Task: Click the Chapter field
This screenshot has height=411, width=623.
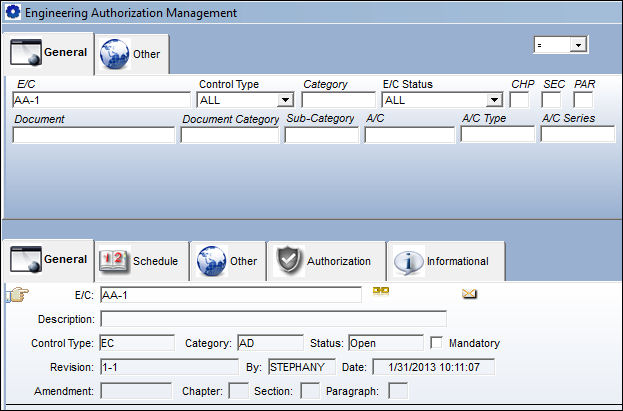Action: click(x=239, y=391)
